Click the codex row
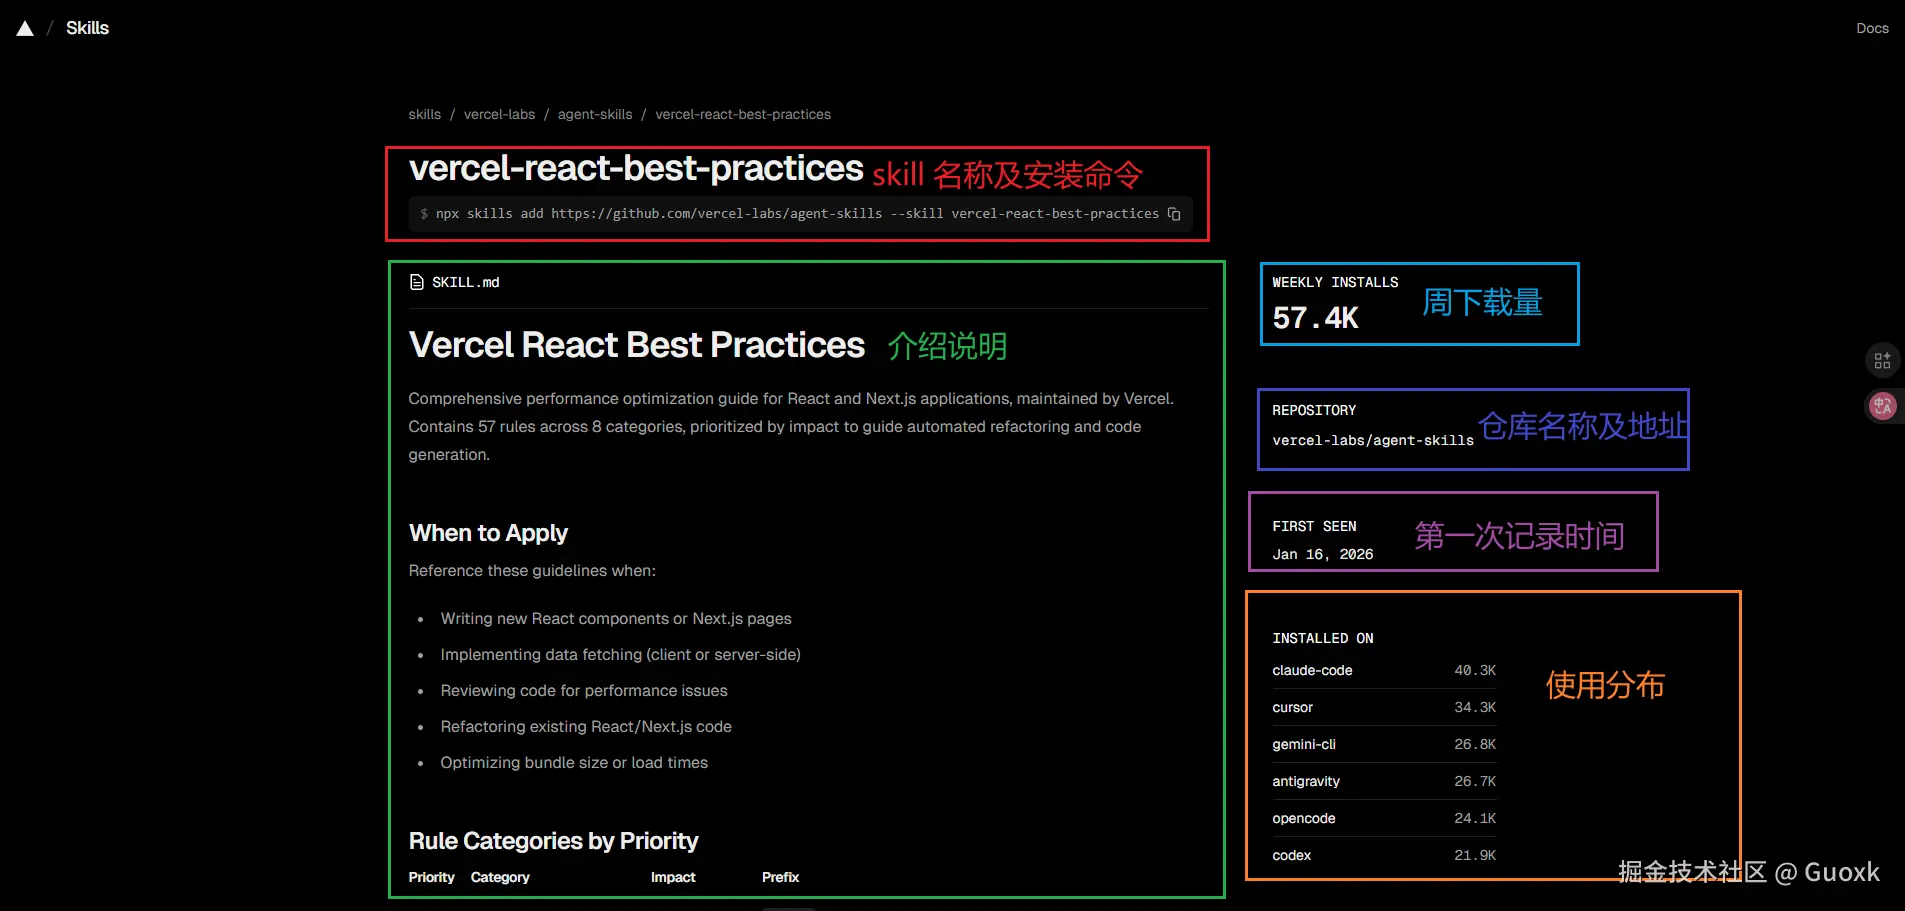The image size is (1905, 911). point(1384,855)
